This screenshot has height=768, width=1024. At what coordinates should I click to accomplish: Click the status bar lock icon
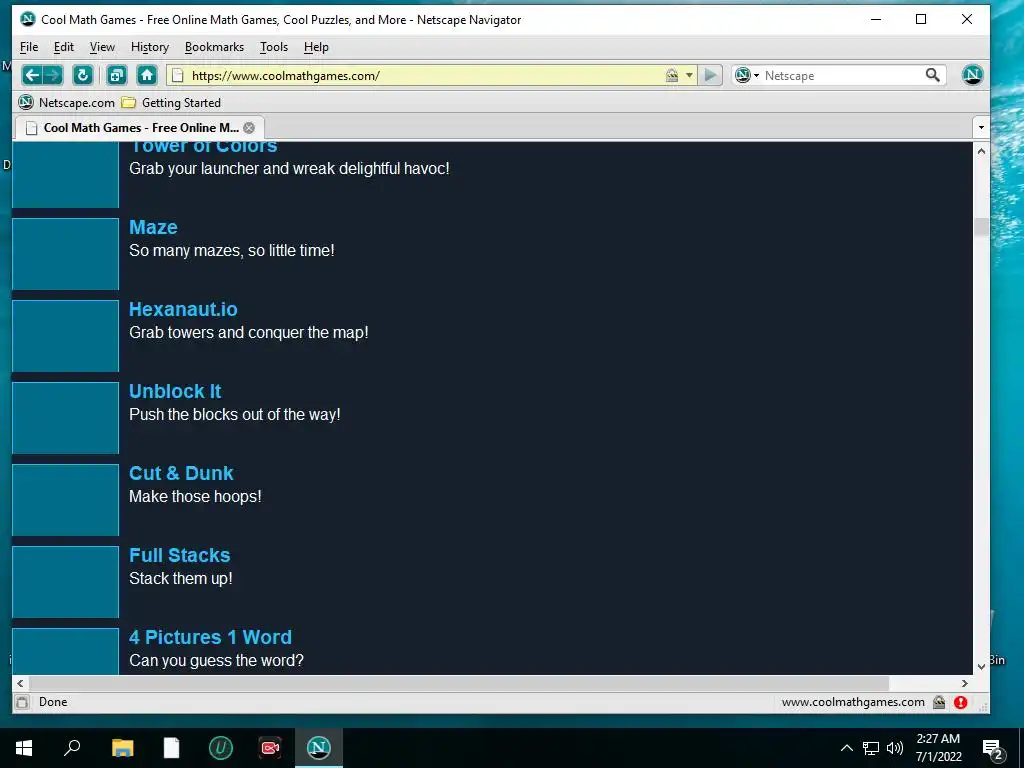[x=939, y=702]
